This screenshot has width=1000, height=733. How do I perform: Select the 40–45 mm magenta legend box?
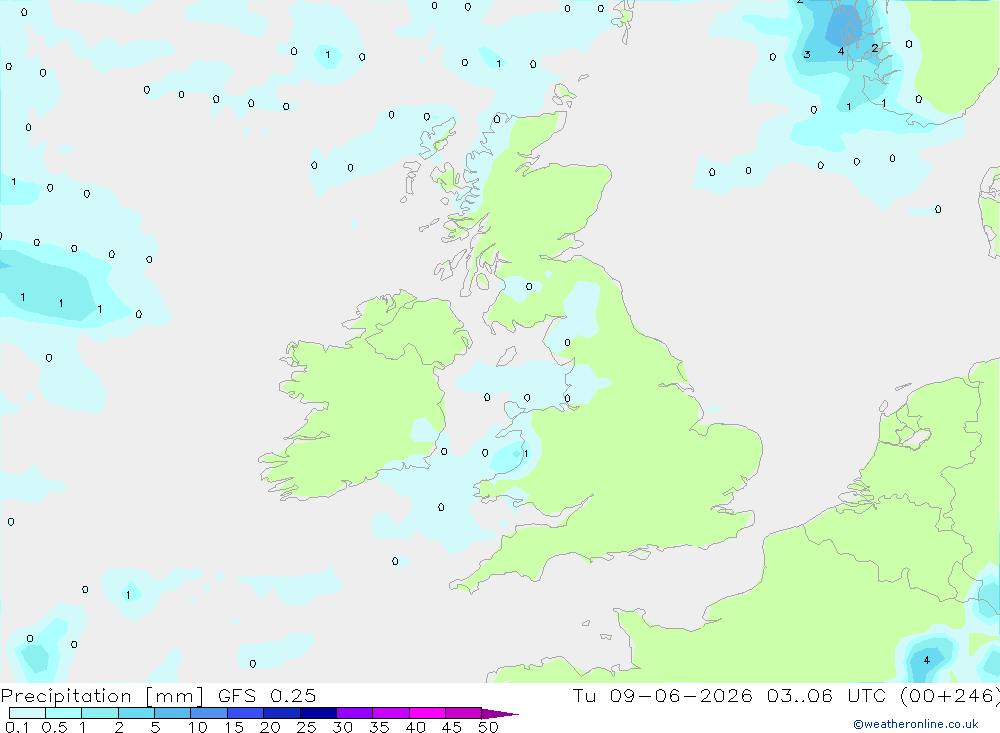[x=427, y=713]
